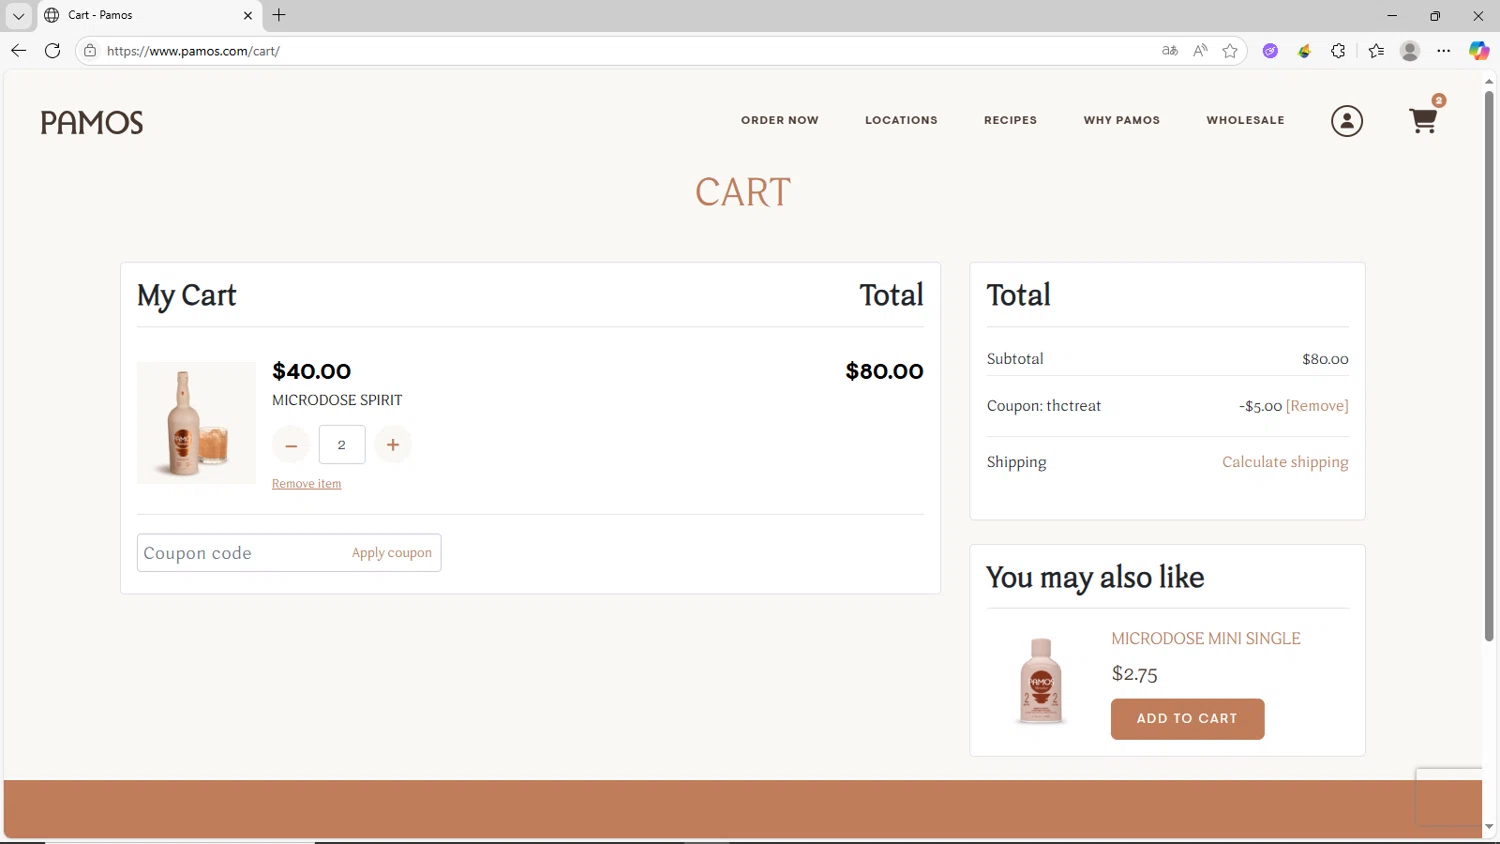
Task: Reload the page with refresh icon
Action: point(53,50)
